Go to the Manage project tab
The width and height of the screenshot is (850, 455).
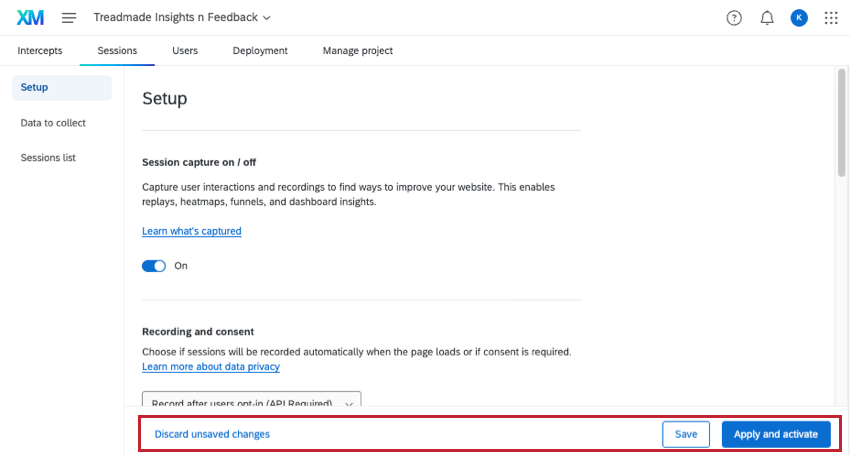[357, 51]
